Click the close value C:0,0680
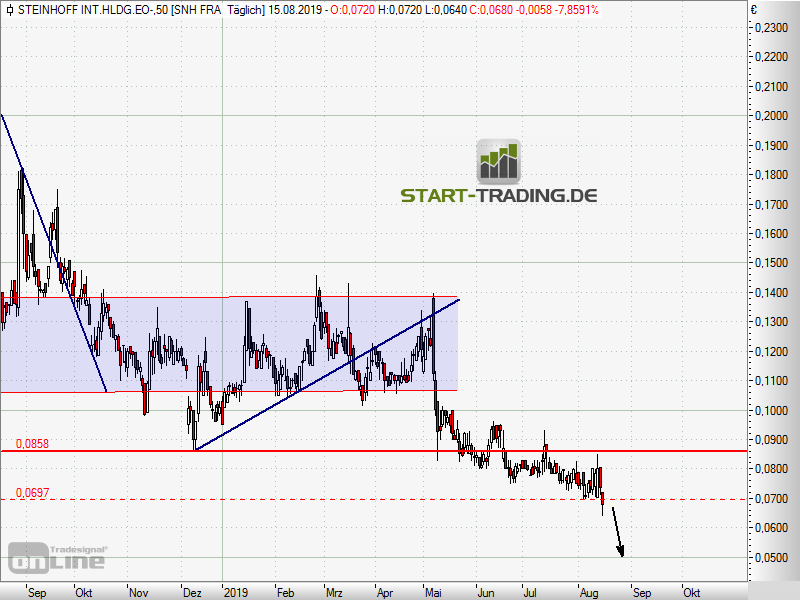The height and width of the screenshot is (600, 800). pos(491,10)
